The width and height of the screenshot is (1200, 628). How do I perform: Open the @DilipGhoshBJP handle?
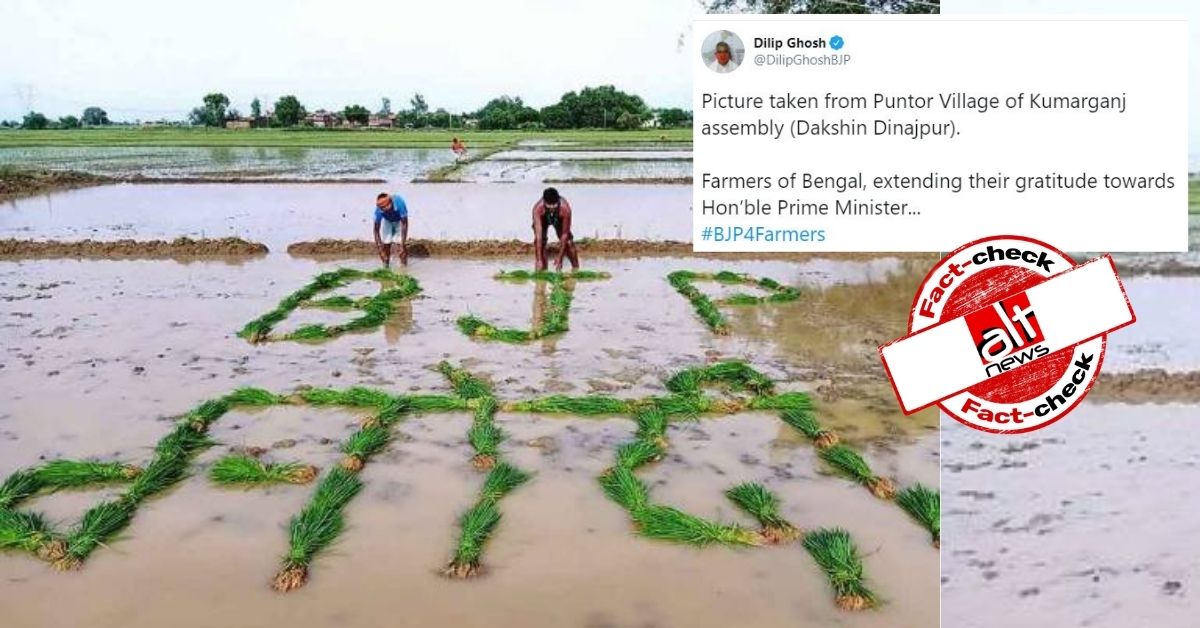[x=801, y=60]
